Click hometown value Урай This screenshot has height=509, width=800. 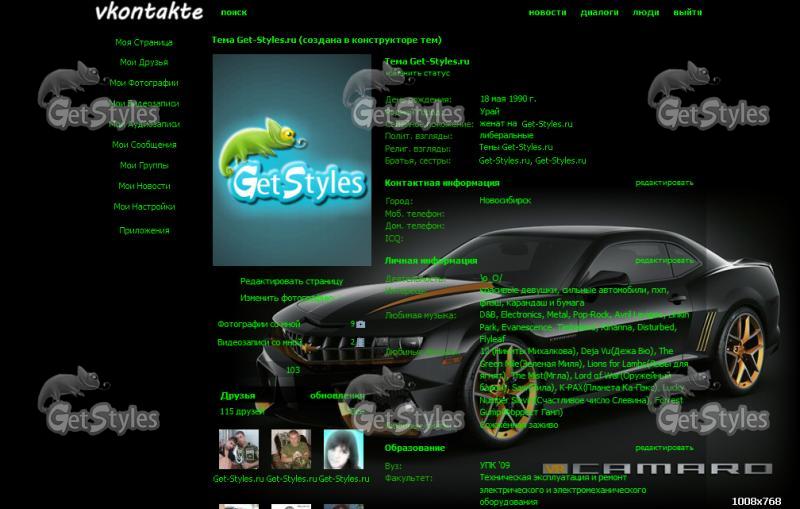489,111
